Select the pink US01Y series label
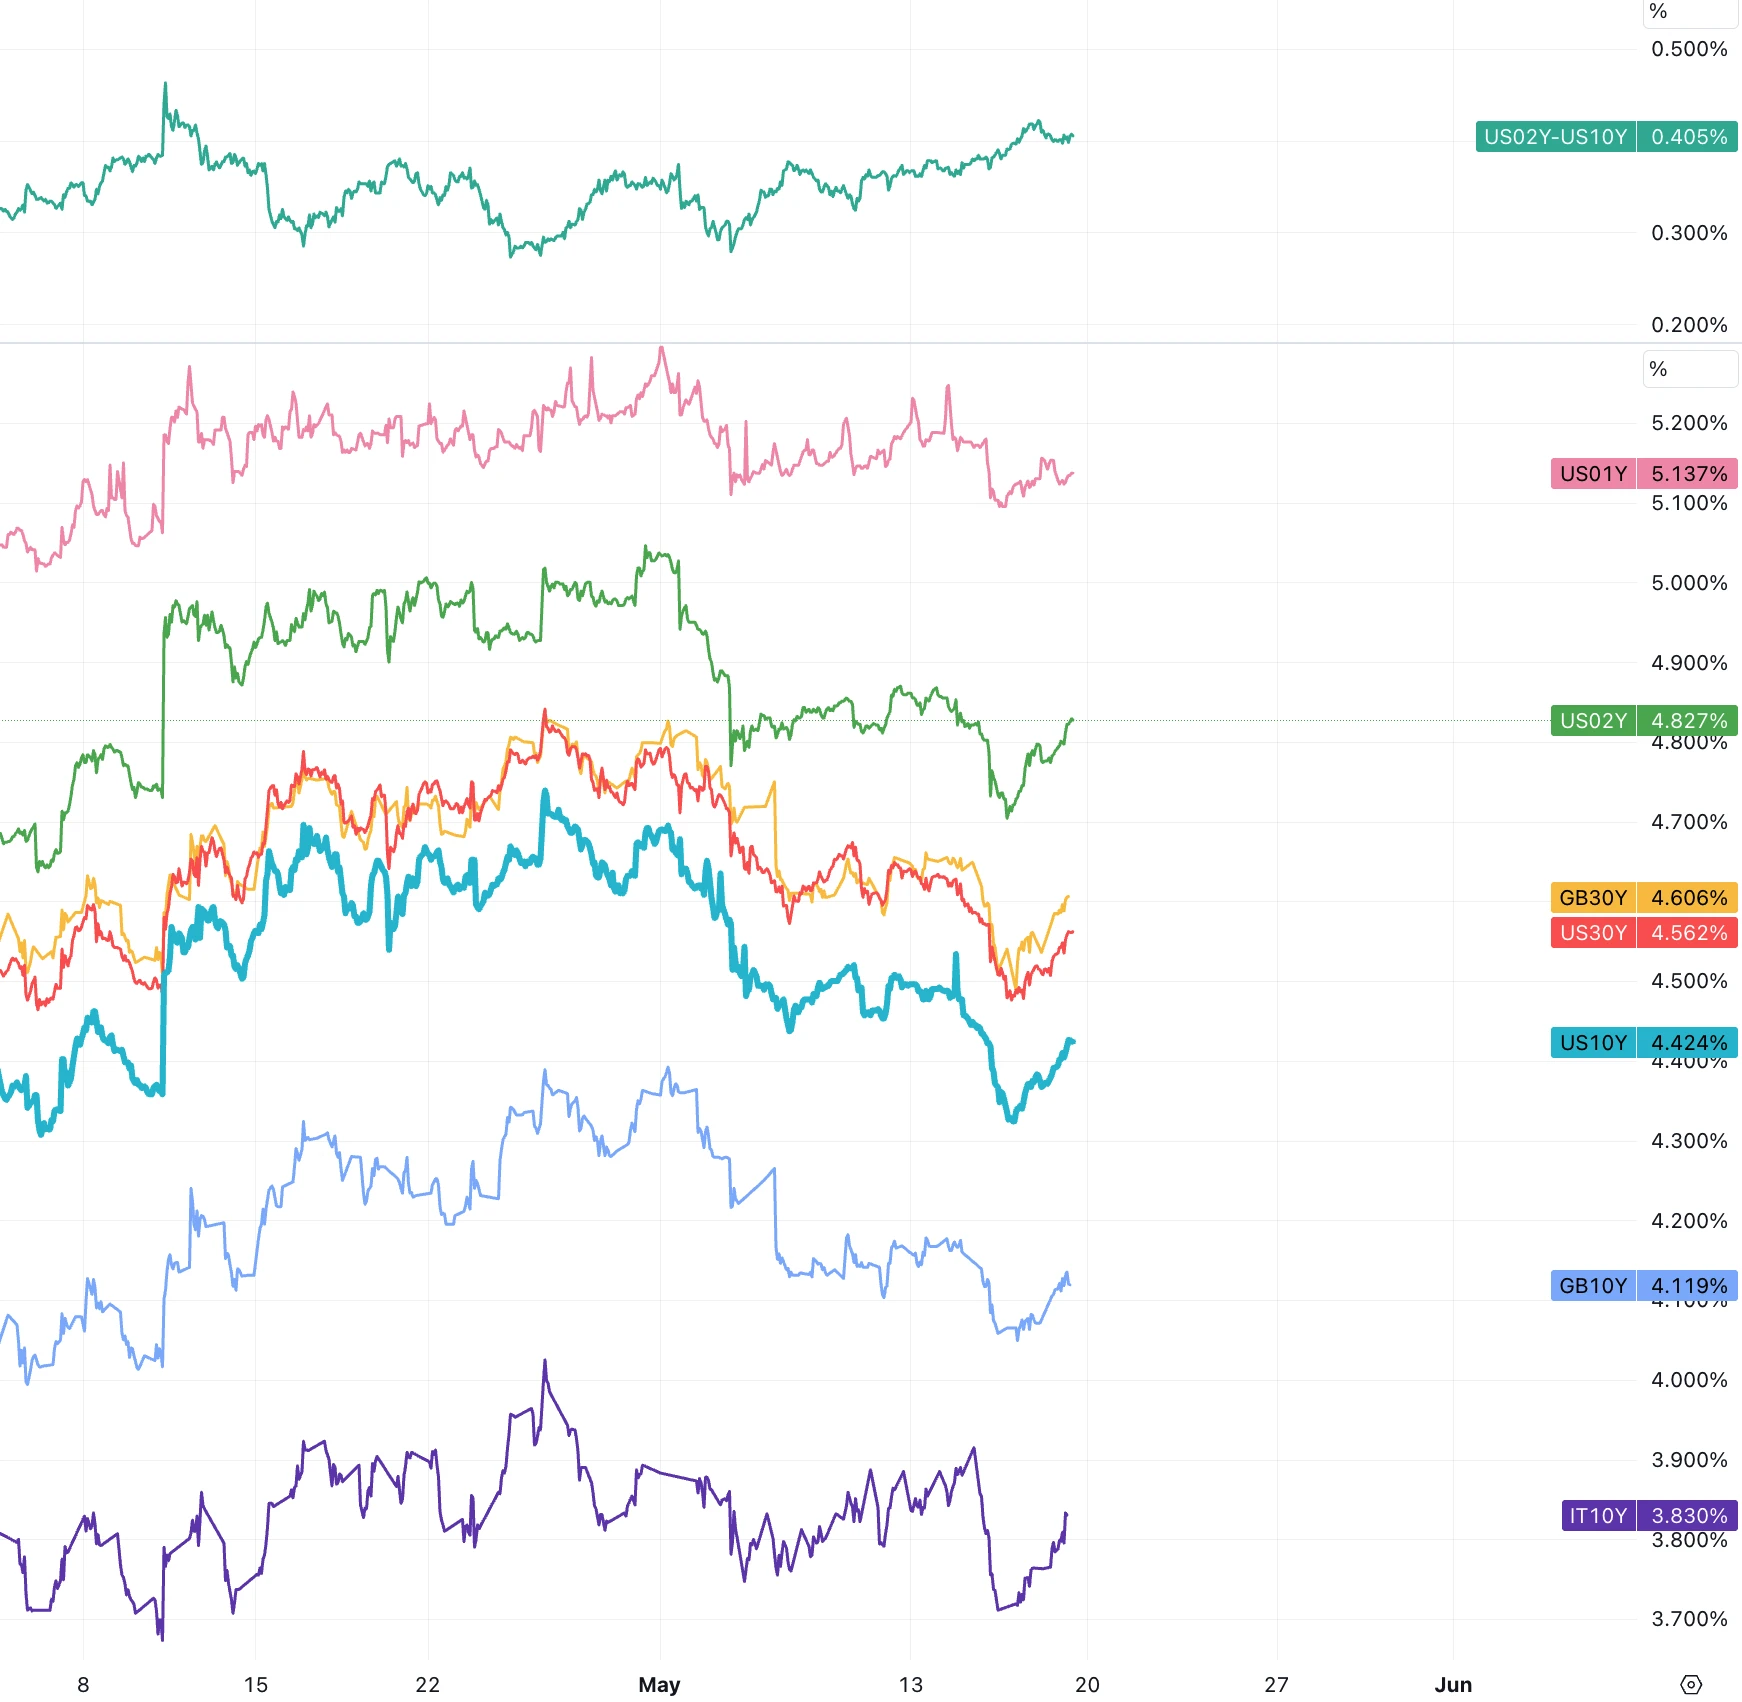The height and width of the screenshot is (1702, 1742). 1593,474
